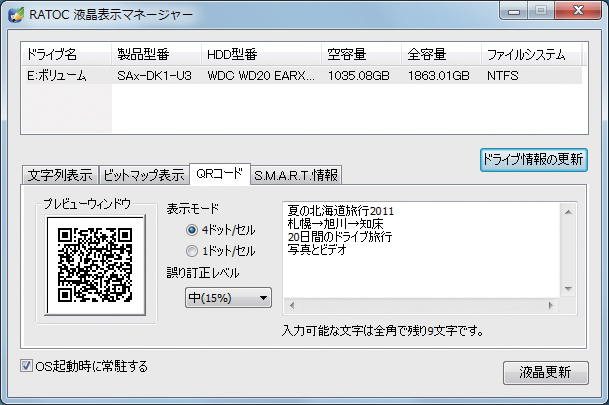The image size is (609, 405).
Task: Click the 製品型番 column header
Action: [x=157, y=54]
